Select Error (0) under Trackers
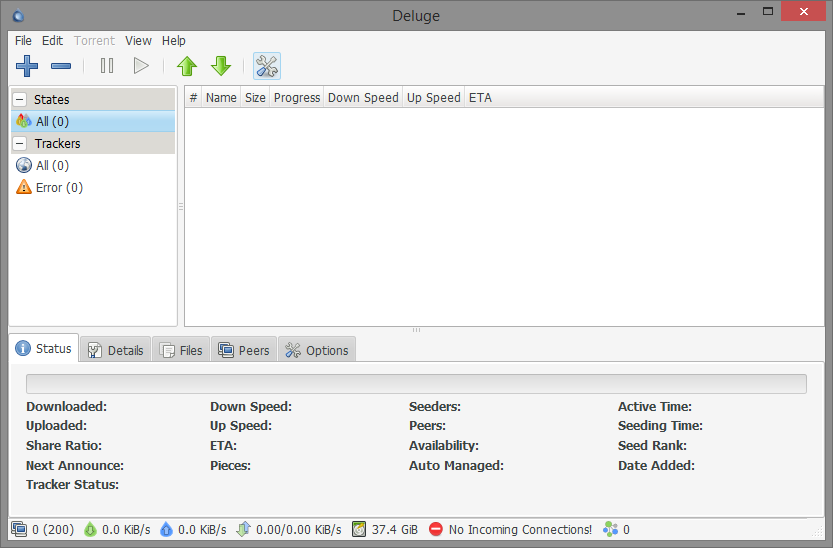This screenshot has height=548, width=833. (x=92, y=187)
